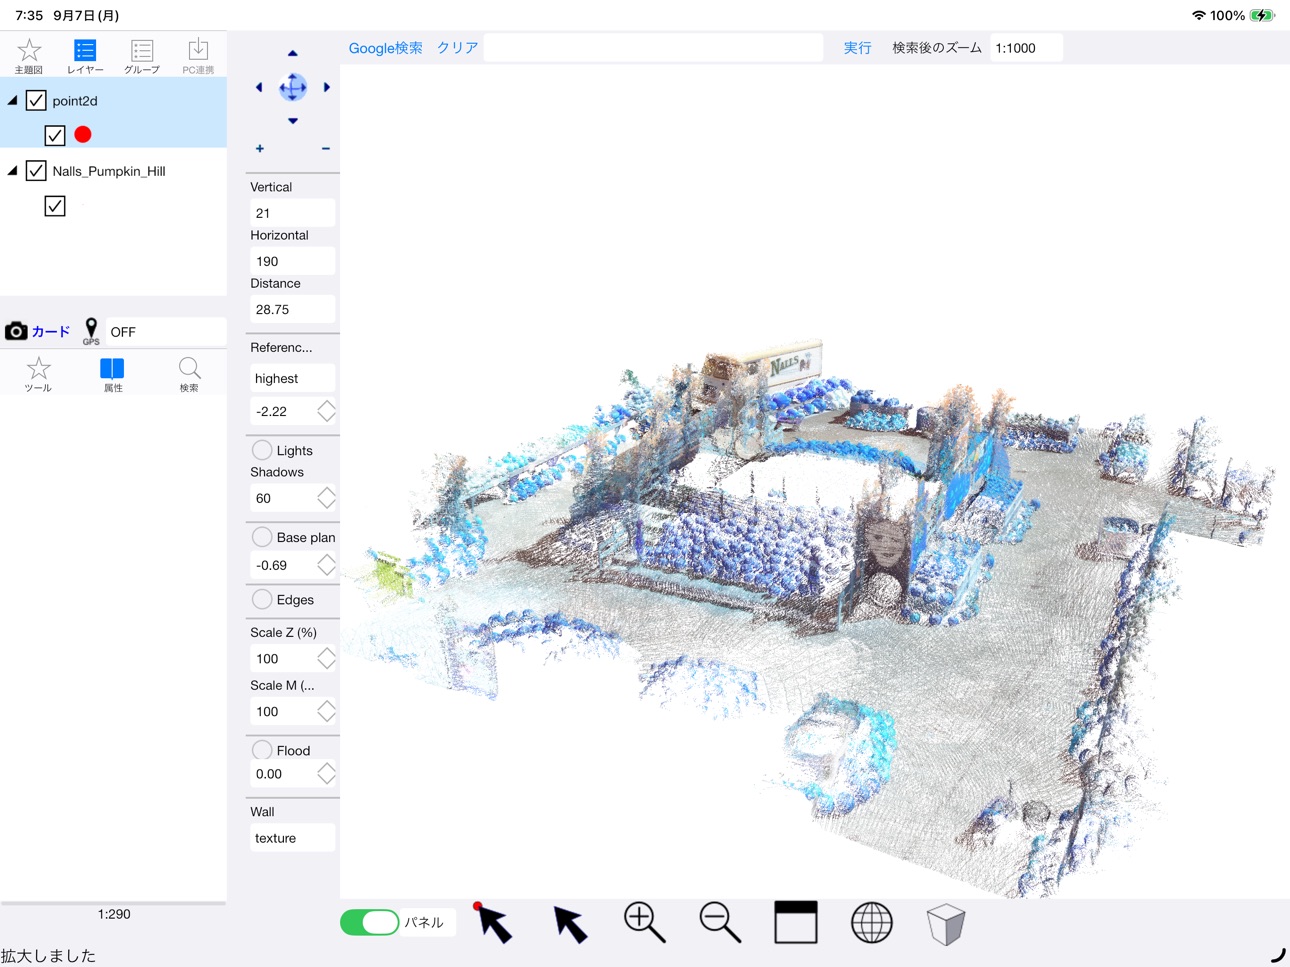Turn off the パネル switch
This screenshot has height=967, width=1290.
point(370,922)
